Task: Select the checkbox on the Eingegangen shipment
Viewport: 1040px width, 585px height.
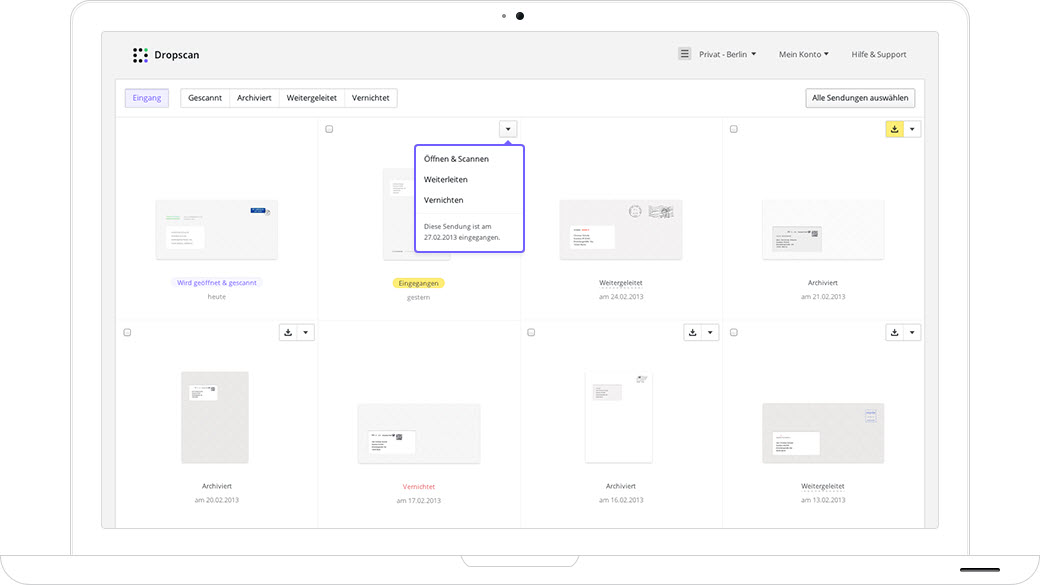Action: pos(329,128)
